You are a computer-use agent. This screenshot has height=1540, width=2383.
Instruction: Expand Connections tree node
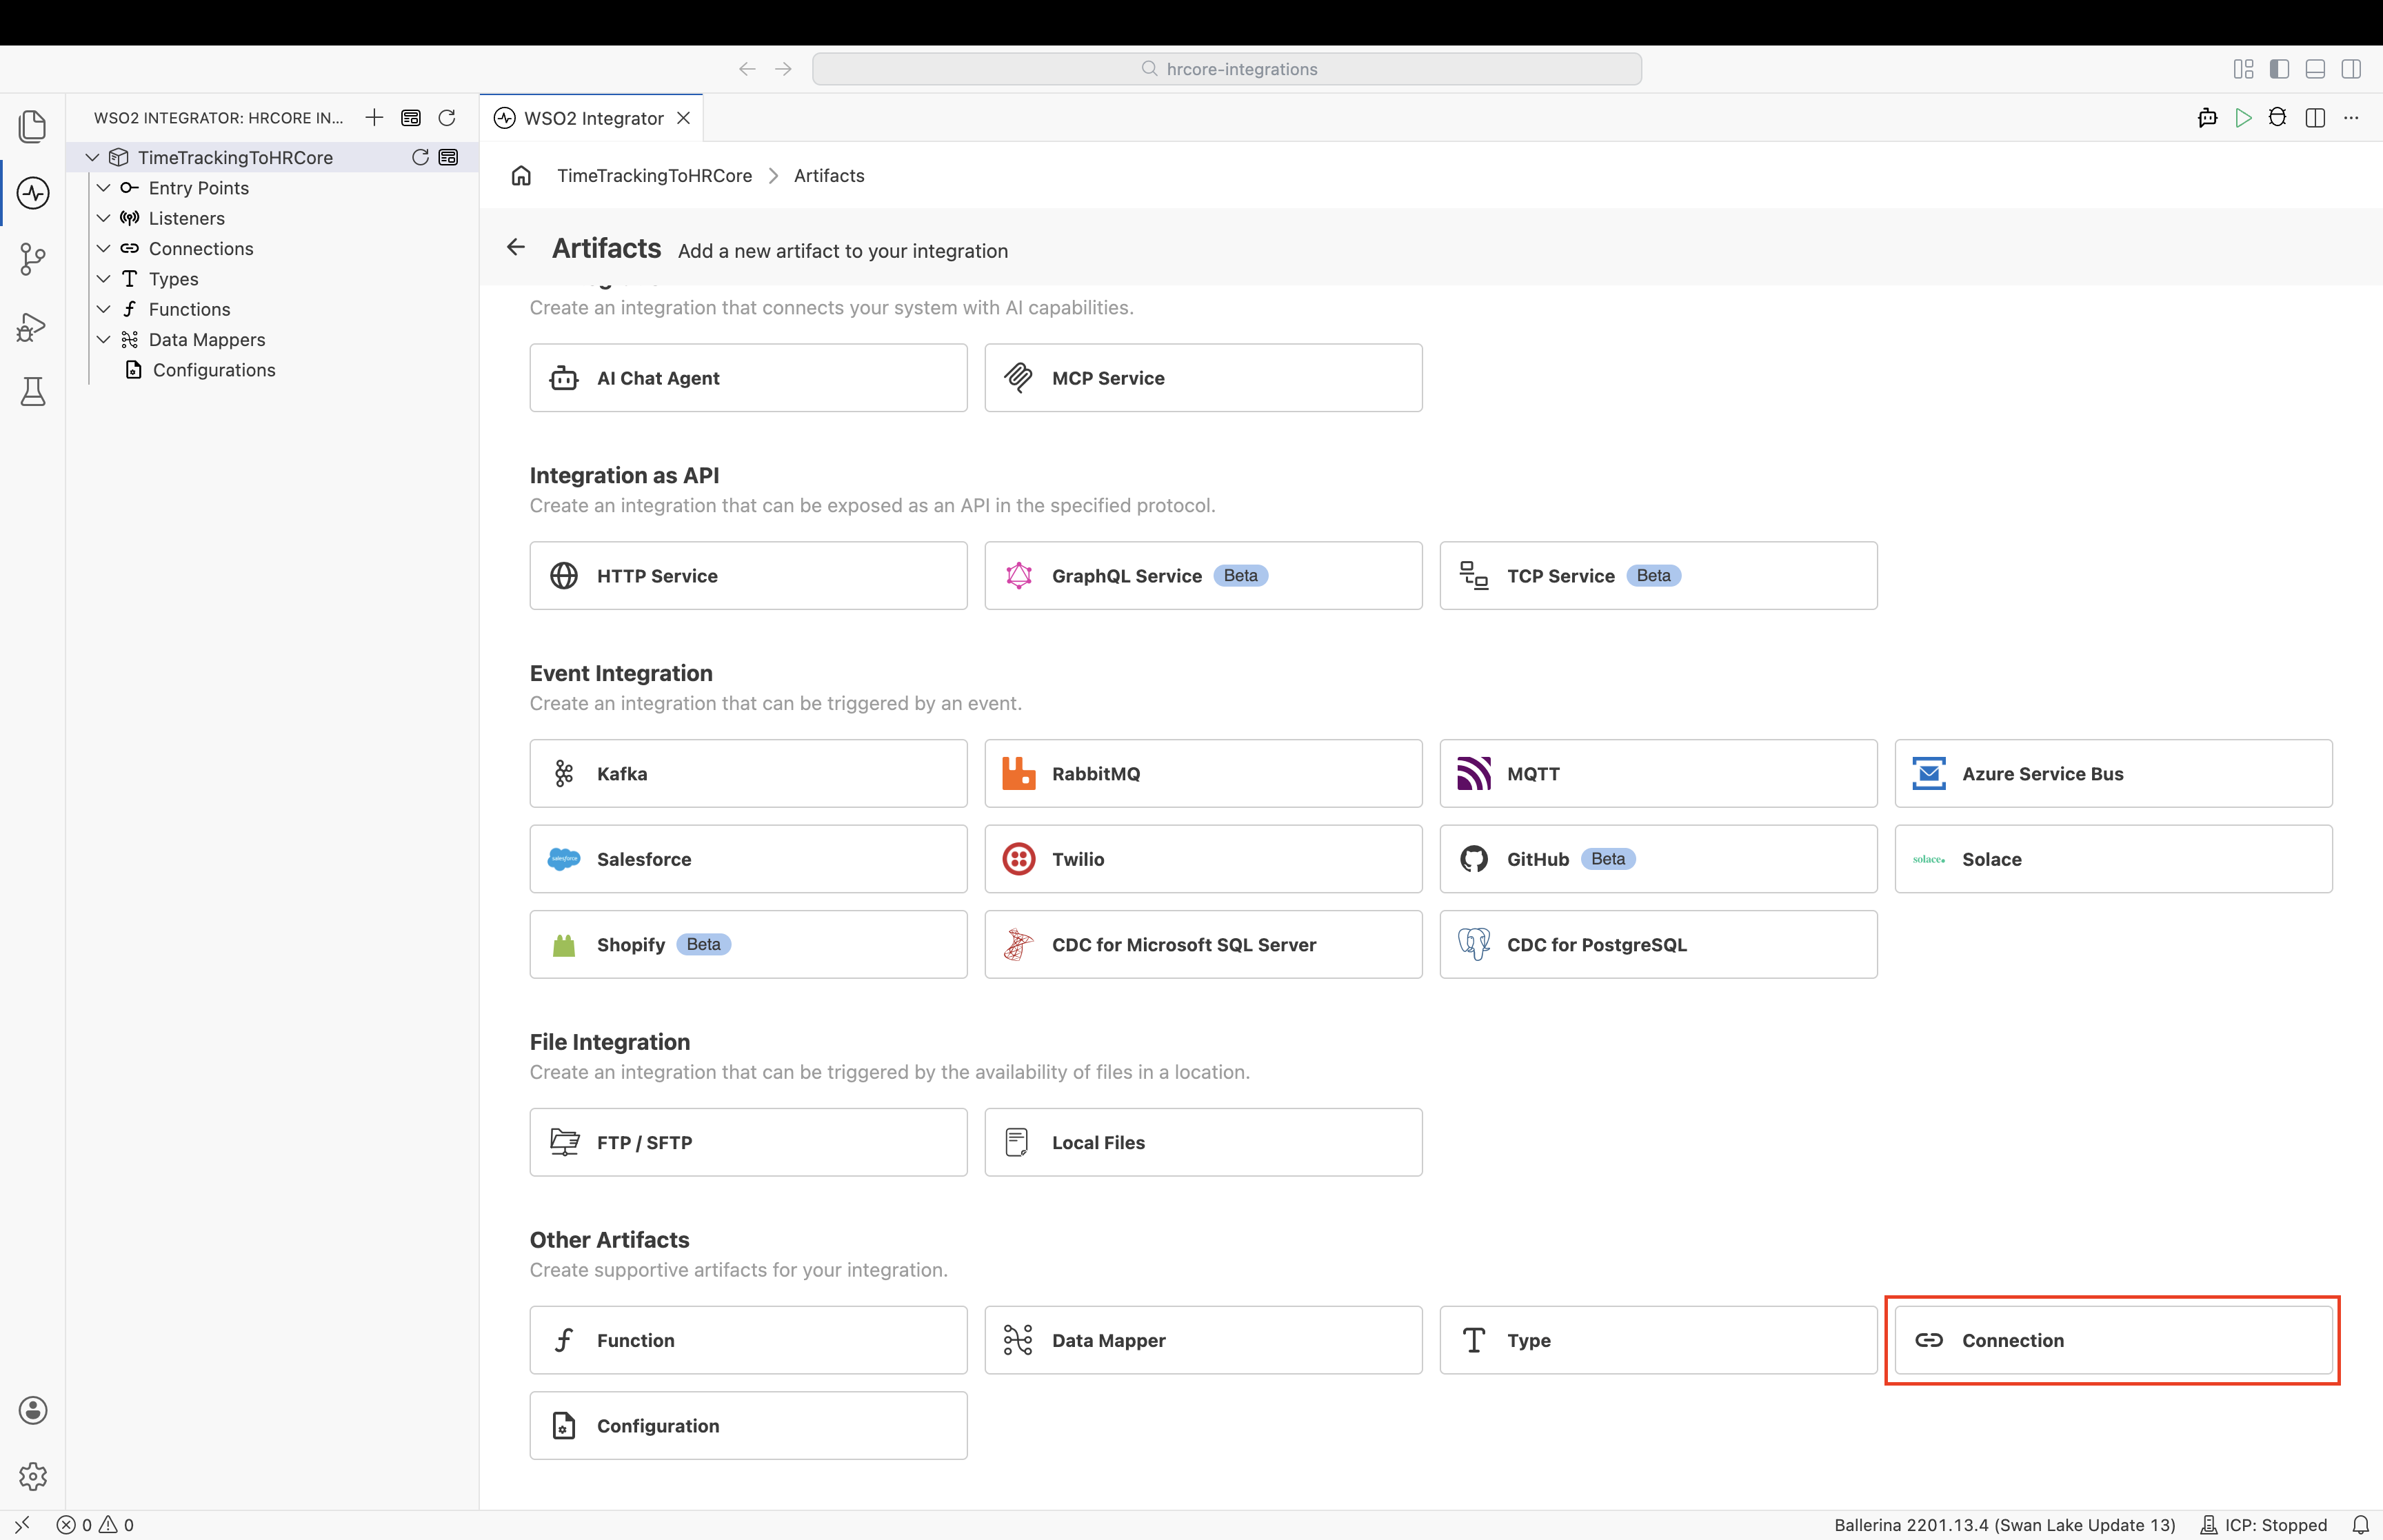point(103,249)
